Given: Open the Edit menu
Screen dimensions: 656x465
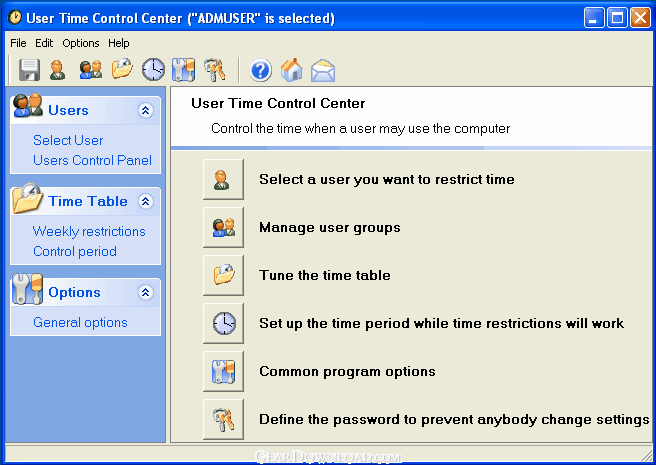Looking at the screenshot, I should click(x=44, y=43).
